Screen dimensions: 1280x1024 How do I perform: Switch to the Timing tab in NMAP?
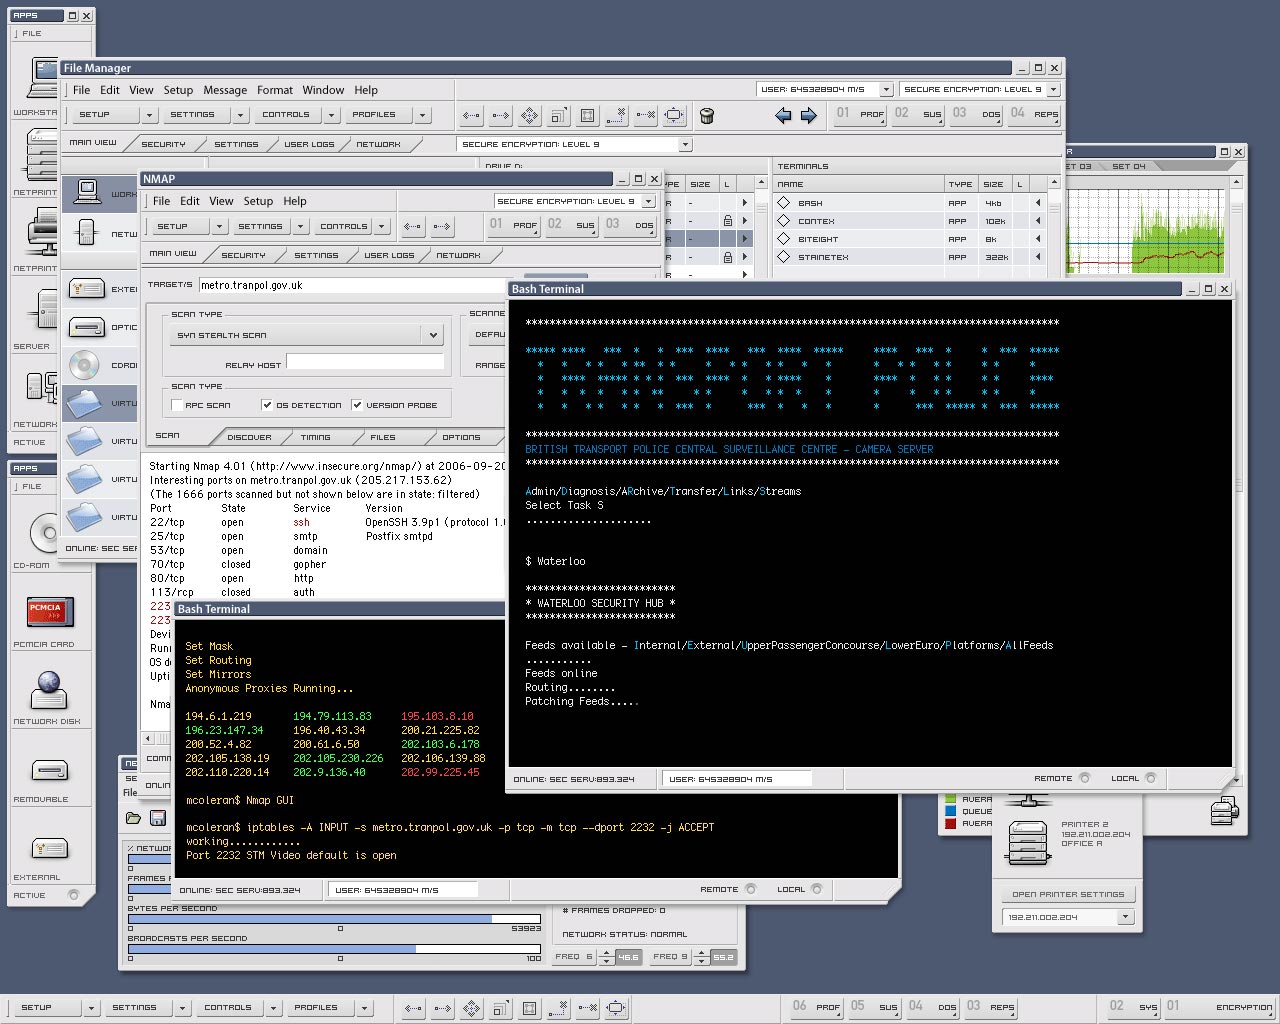[315, 437]
